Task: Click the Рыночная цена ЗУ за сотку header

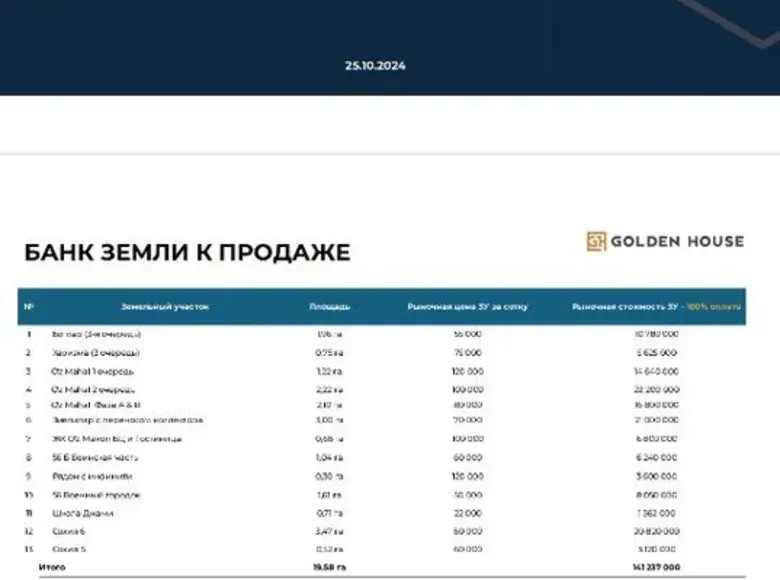Action: point(468,307)
